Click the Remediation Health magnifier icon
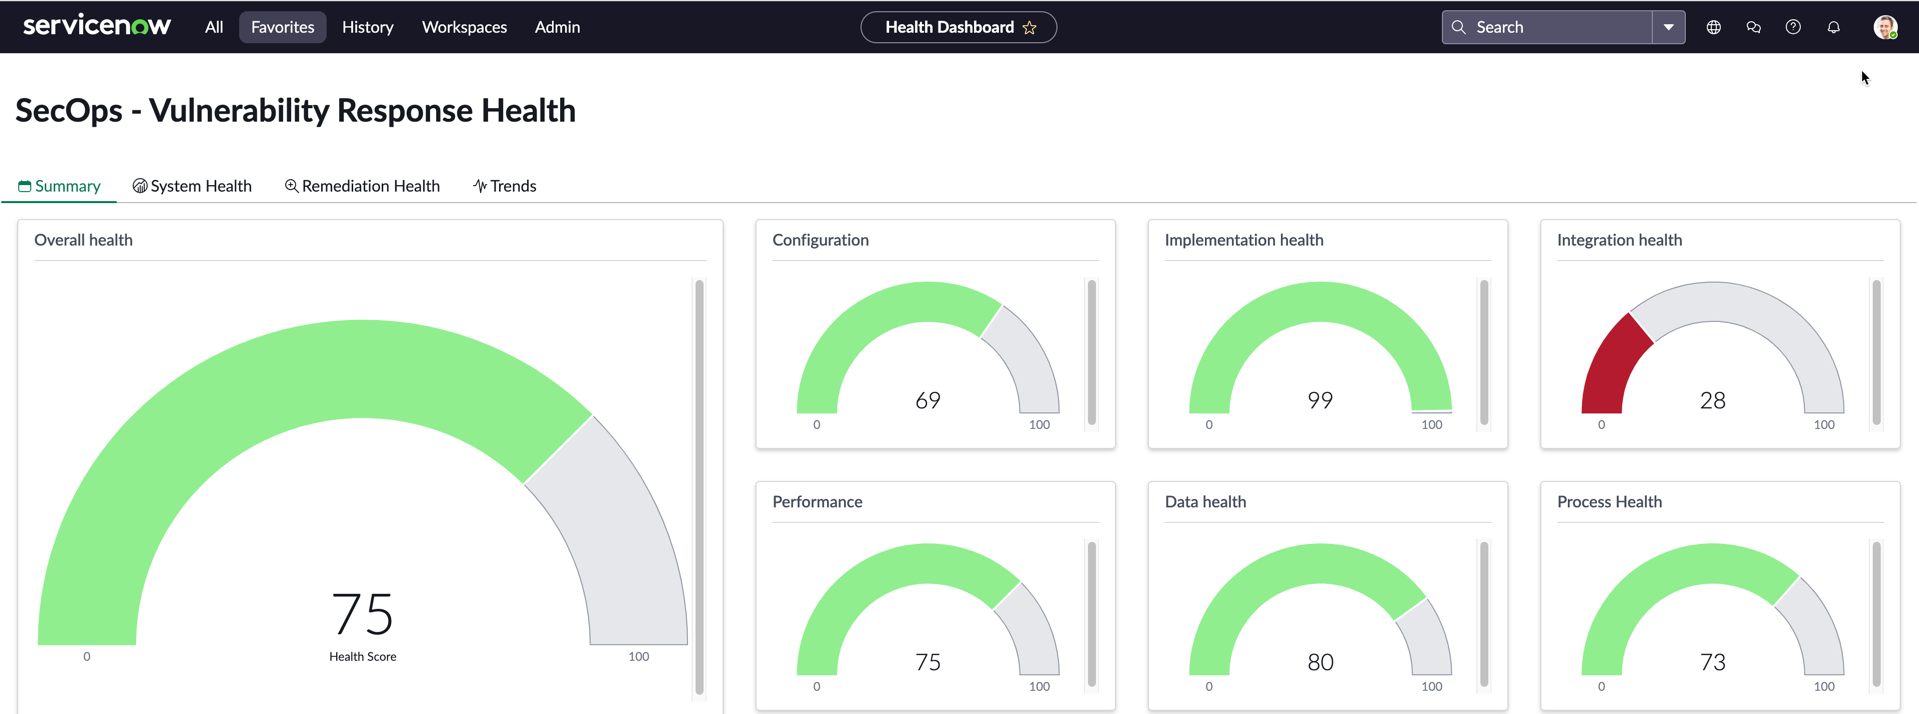1919x714 pixels. [x=291, y=186]
